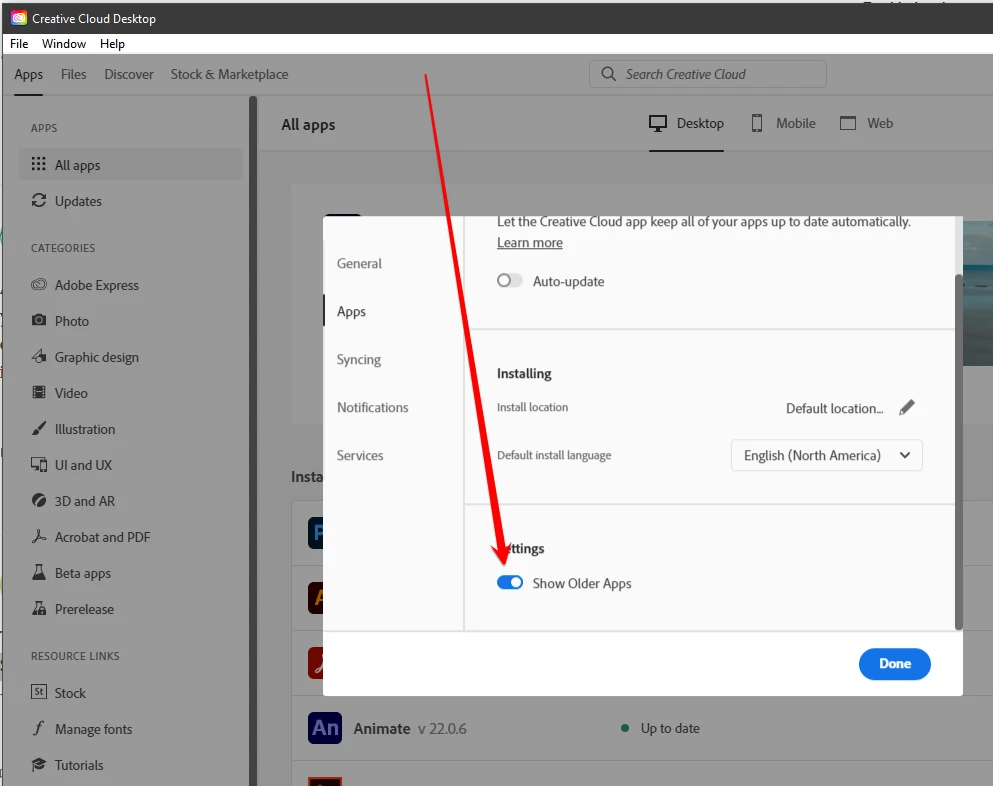Click the Mobile phone icon
Screen dimensions: 993x786
[757, 123]
